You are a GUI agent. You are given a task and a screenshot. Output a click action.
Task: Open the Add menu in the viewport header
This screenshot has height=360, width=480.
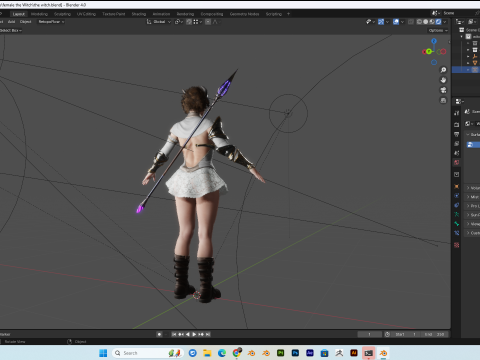click(x=12, y=22)
